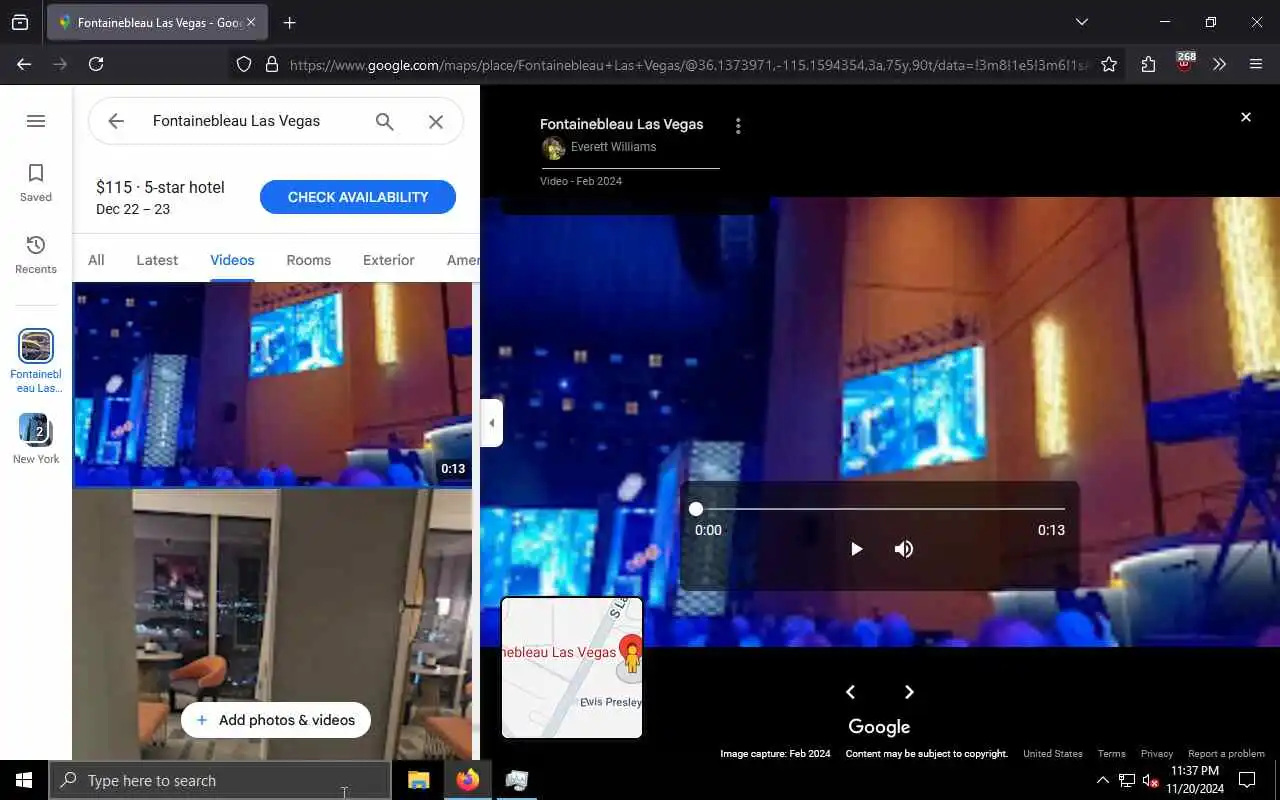
Task: Open the notification center
Action: [x=1247, y=780]
